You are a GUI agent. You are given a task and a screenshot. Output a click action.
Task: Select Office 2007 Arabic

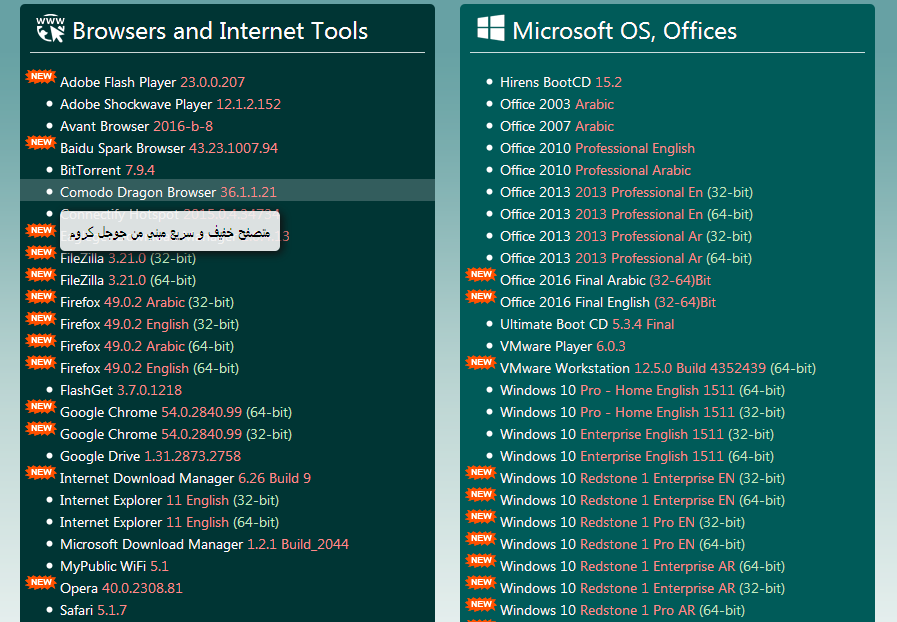(557, 126)
